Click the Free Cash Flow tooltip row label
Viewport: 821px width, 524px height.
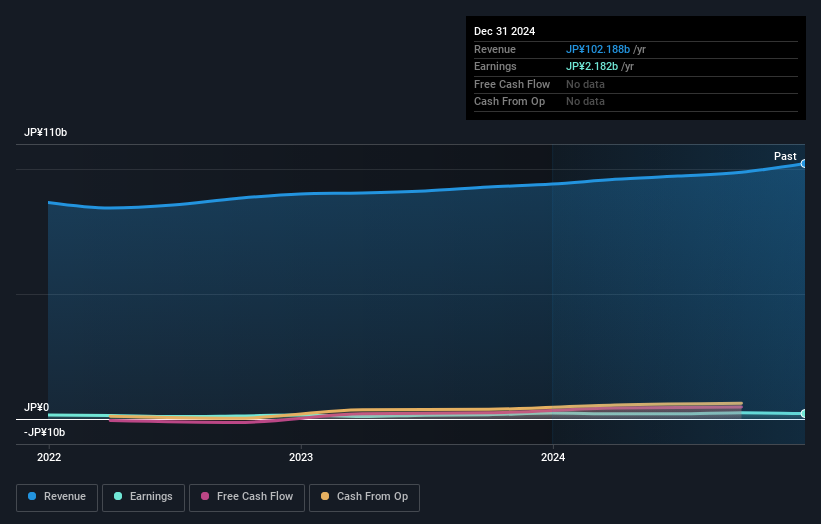pos(512,84)
